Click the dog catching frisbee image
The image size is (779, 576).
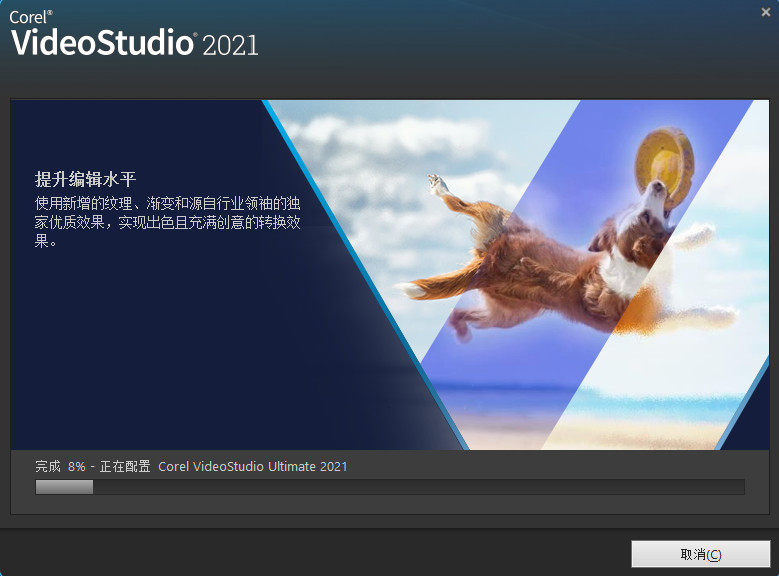pyautogui.click(x=517, y=275)
